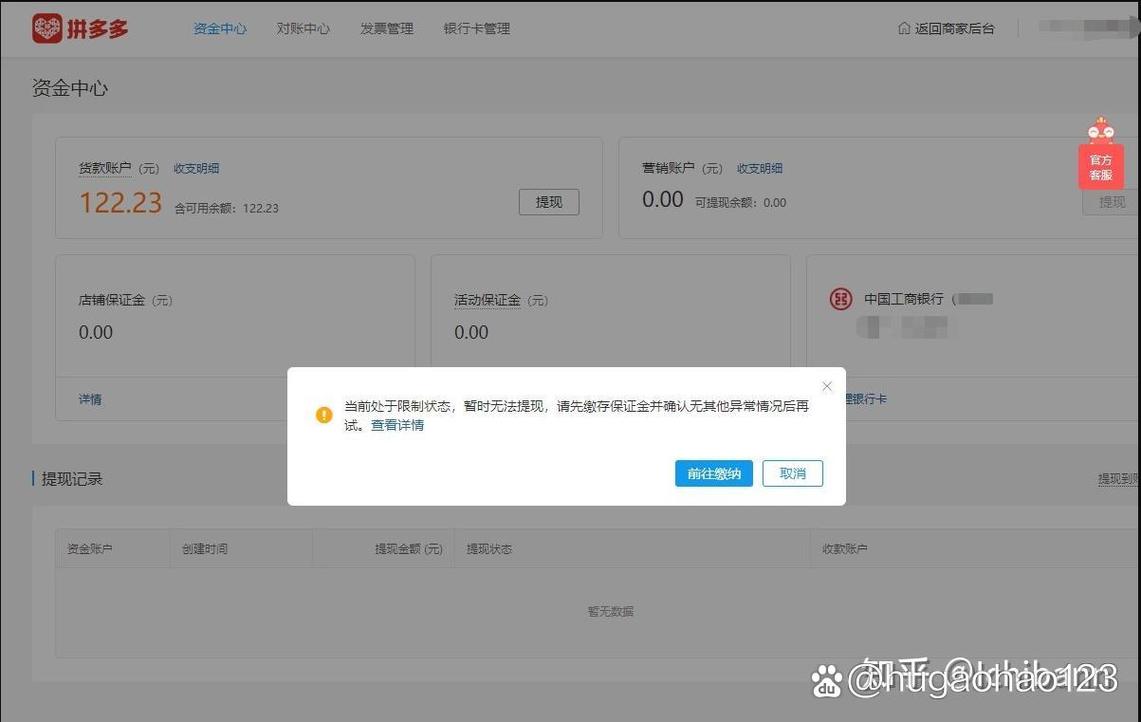1141x722 pixels.
Task: Click the 货款账户 balance 122.23
Action: click(120, 203)
